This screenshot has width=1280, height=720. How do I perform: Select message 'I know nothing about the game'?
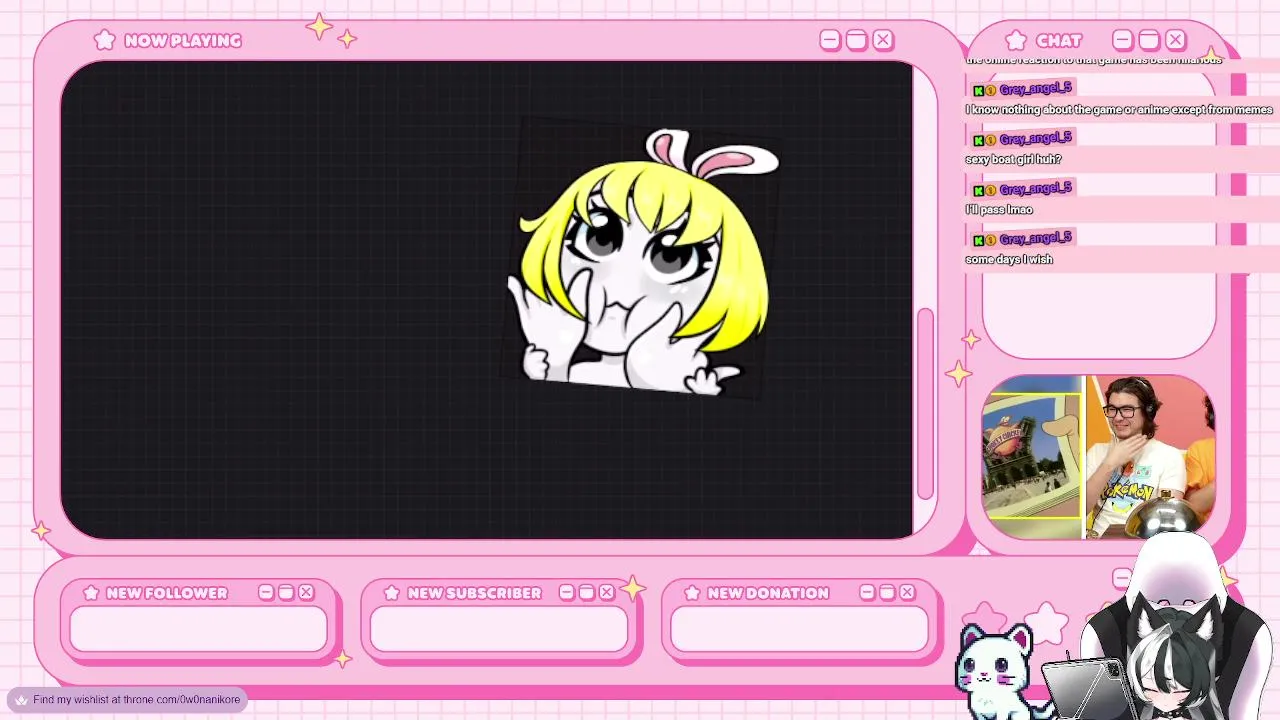tap(1119, 110)
